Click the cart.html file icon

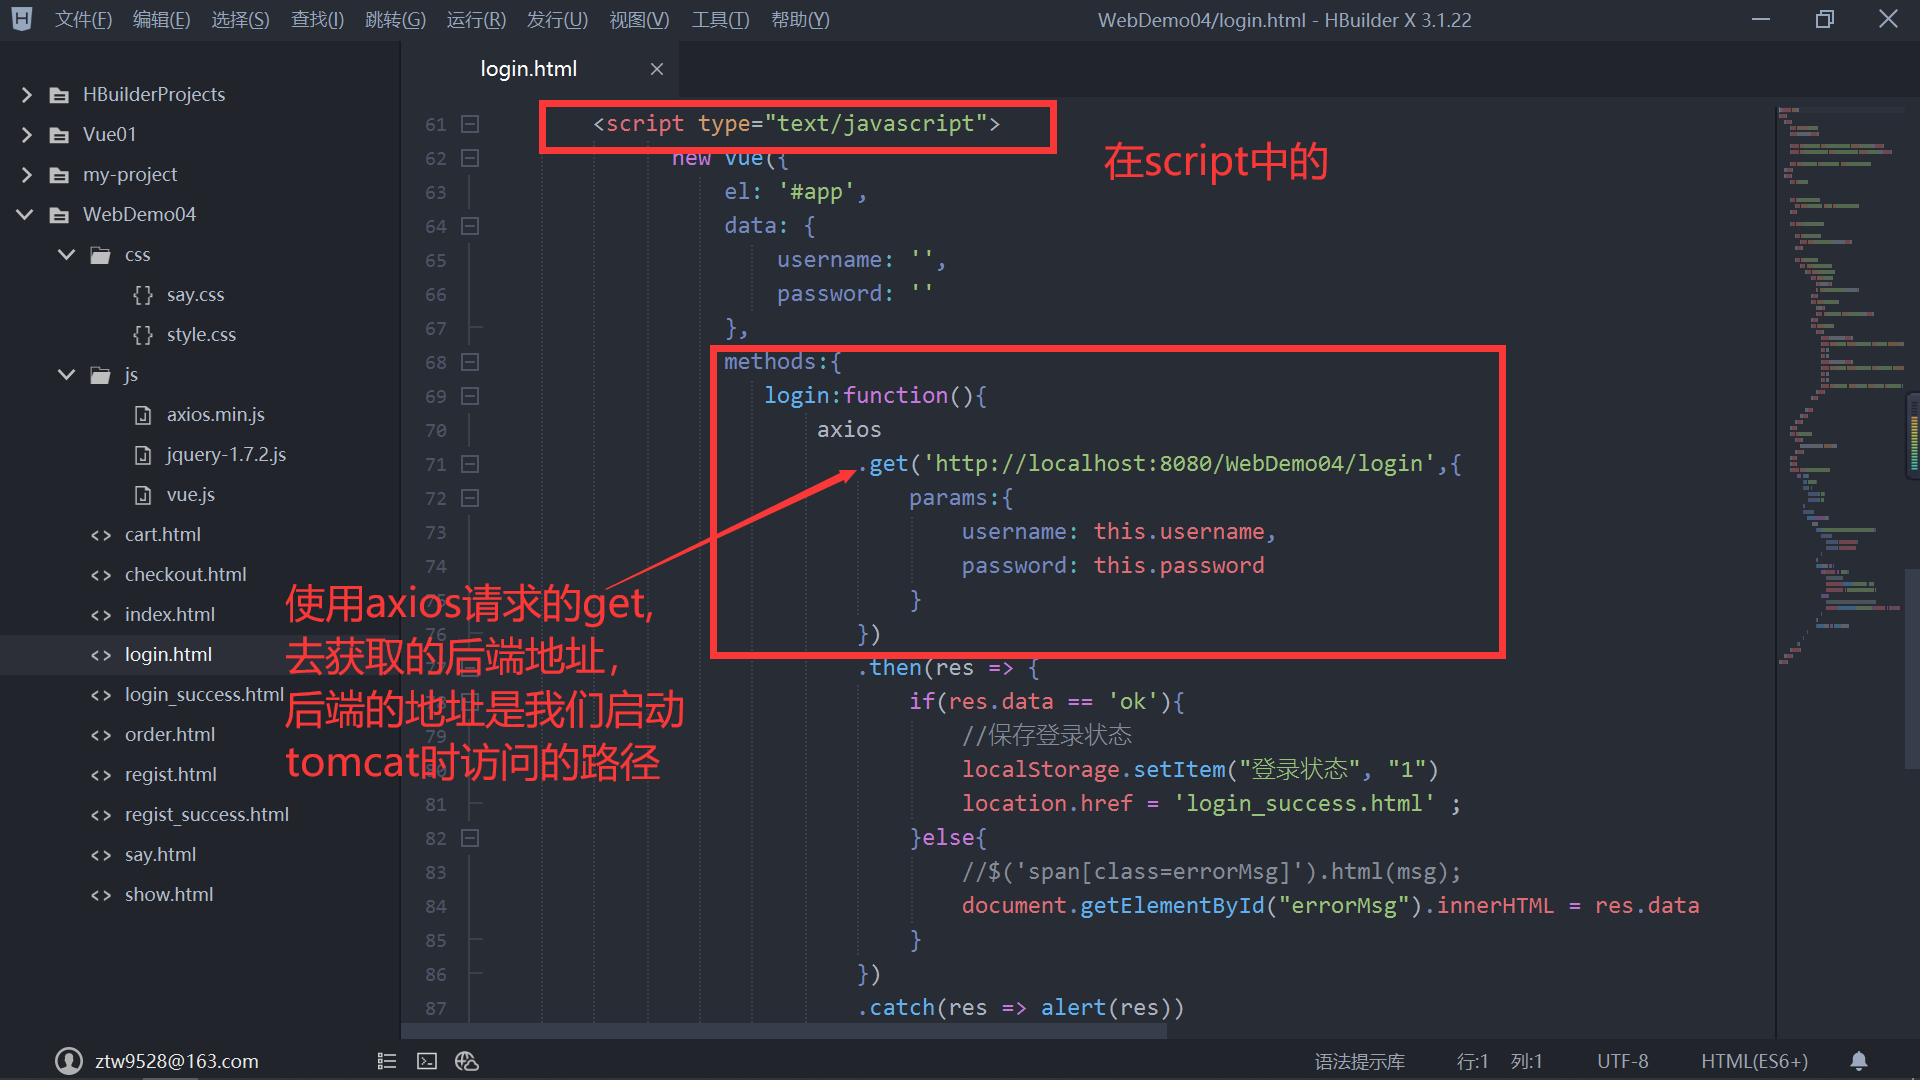[101, 535]
